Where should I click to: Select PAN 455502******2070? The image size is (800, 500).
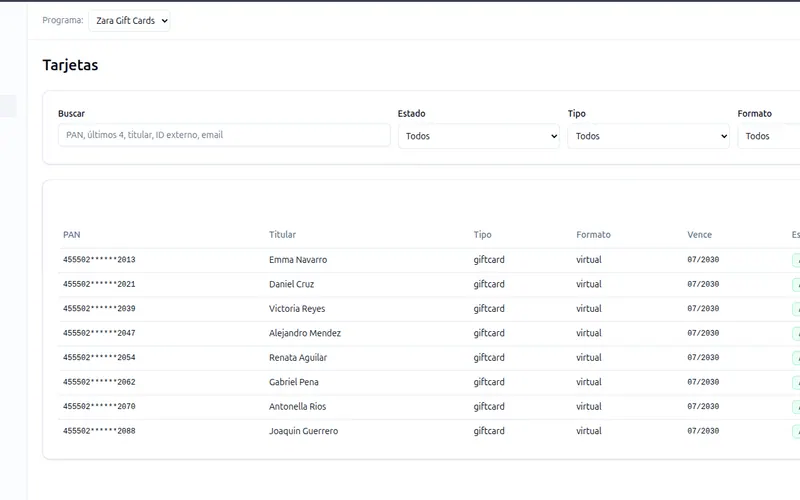tap(99, 407)
